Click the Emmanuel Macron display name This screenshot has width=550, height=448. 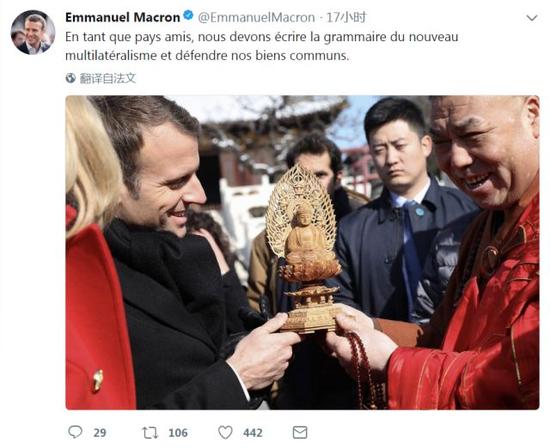point(122,17)
